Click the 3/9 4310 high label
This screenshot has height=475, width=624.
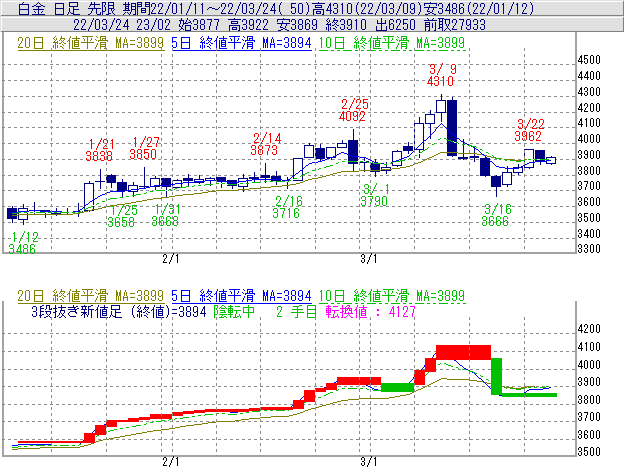(441, 75)
